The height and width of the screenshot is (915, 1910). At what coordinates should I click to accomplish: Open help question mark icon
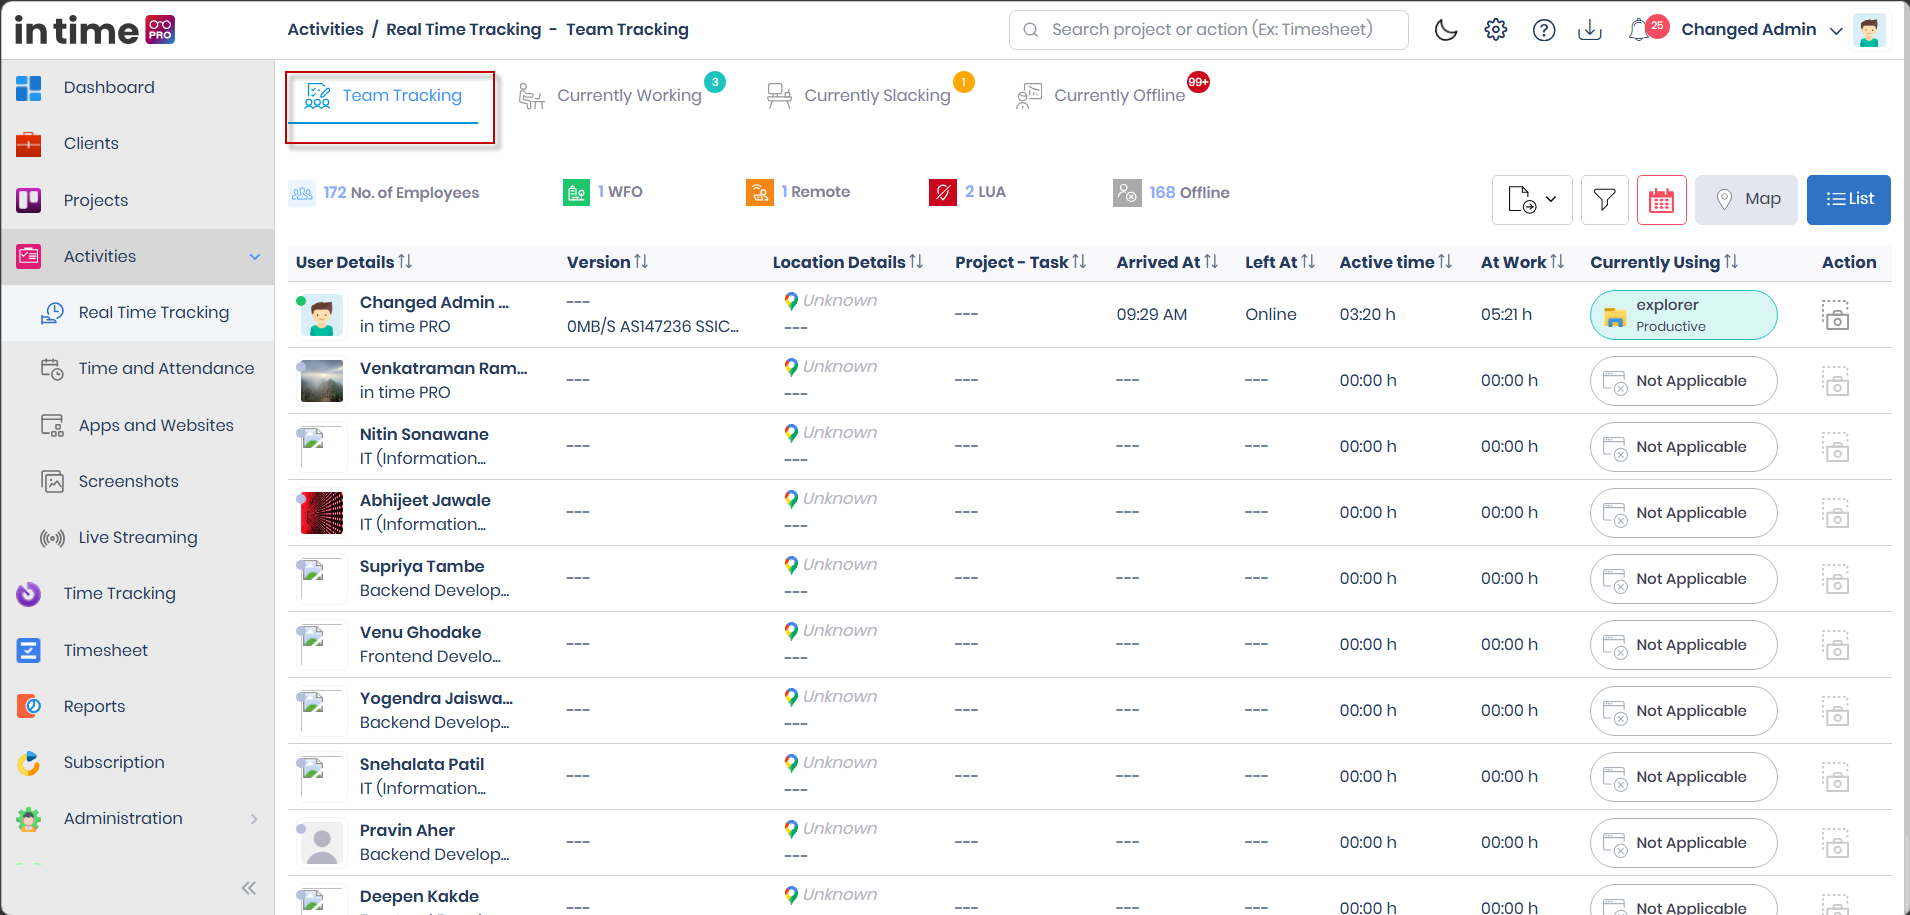pyautogui.click(x=1544, y=30)
